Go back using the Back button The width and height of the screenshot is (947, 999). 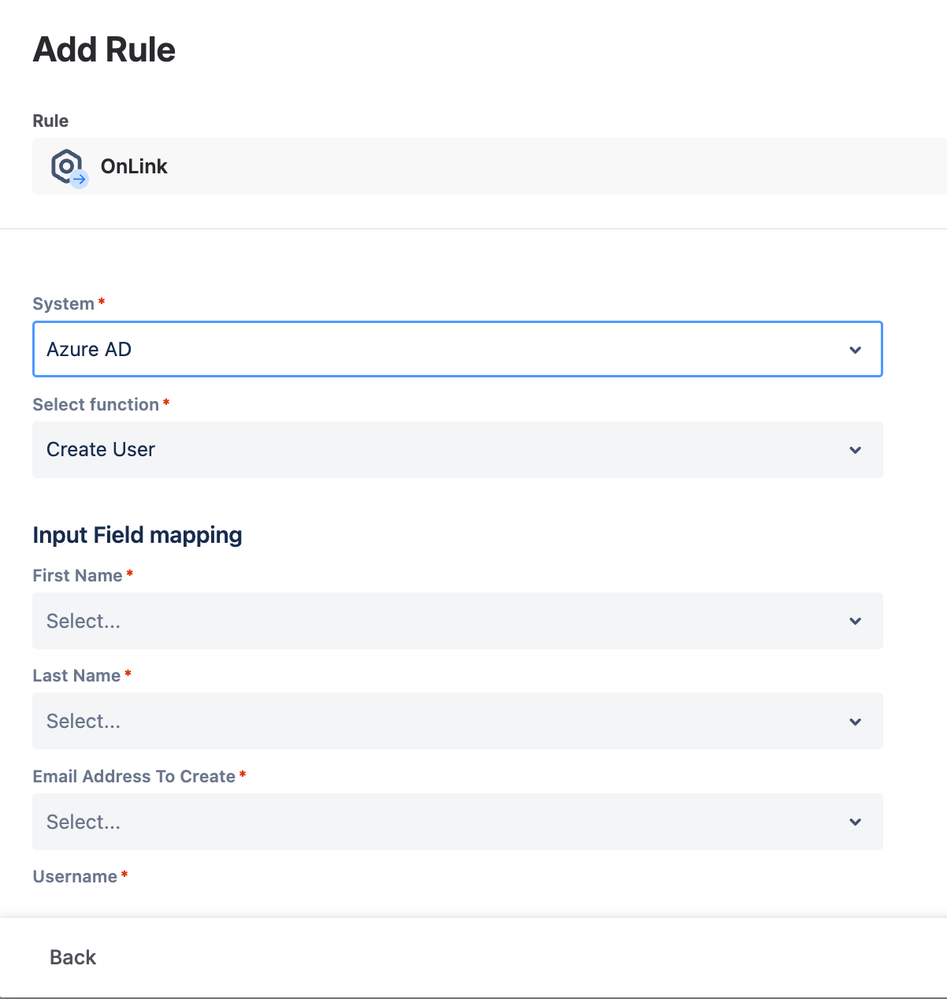pos(73,957)
